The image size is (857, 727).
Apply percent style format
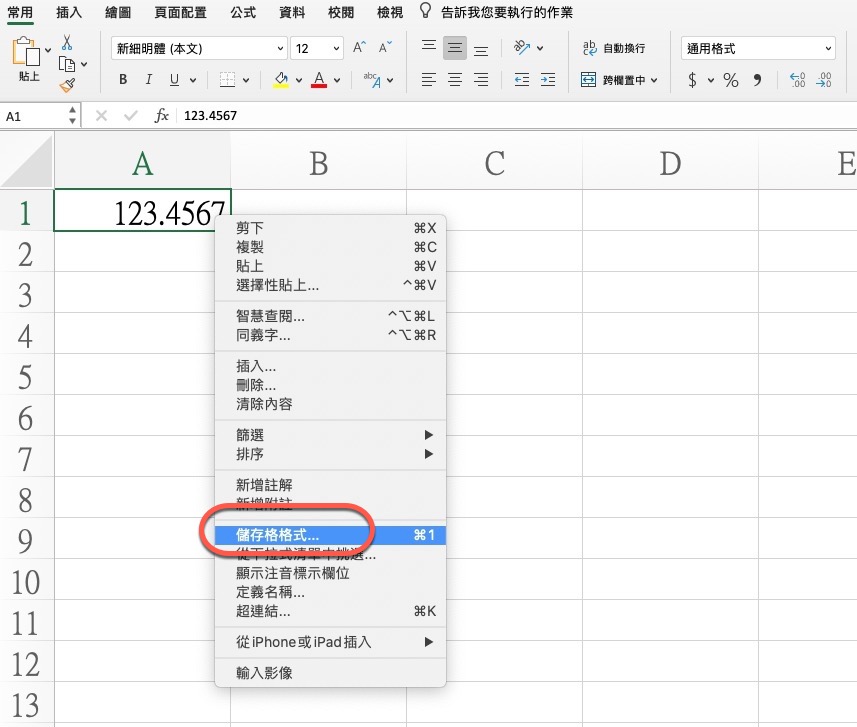731,80
